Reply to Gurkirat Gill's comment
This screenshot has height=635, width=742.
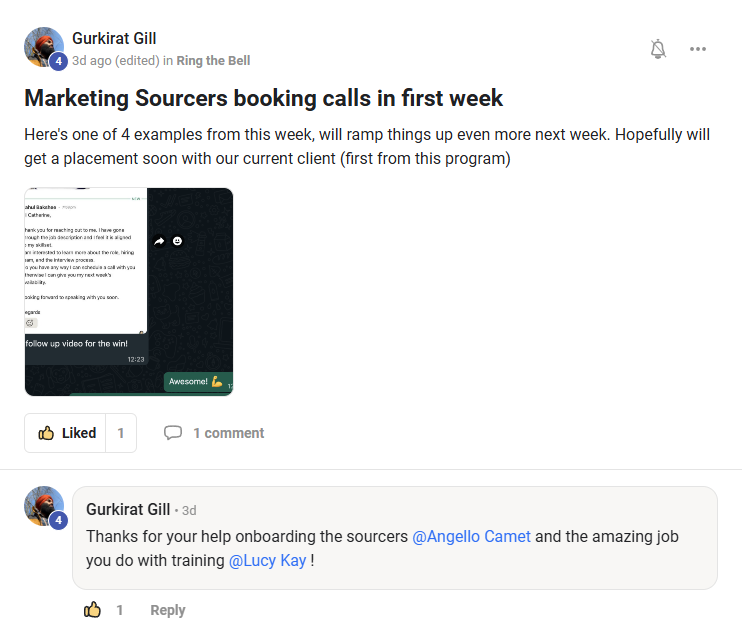point(167,610)
